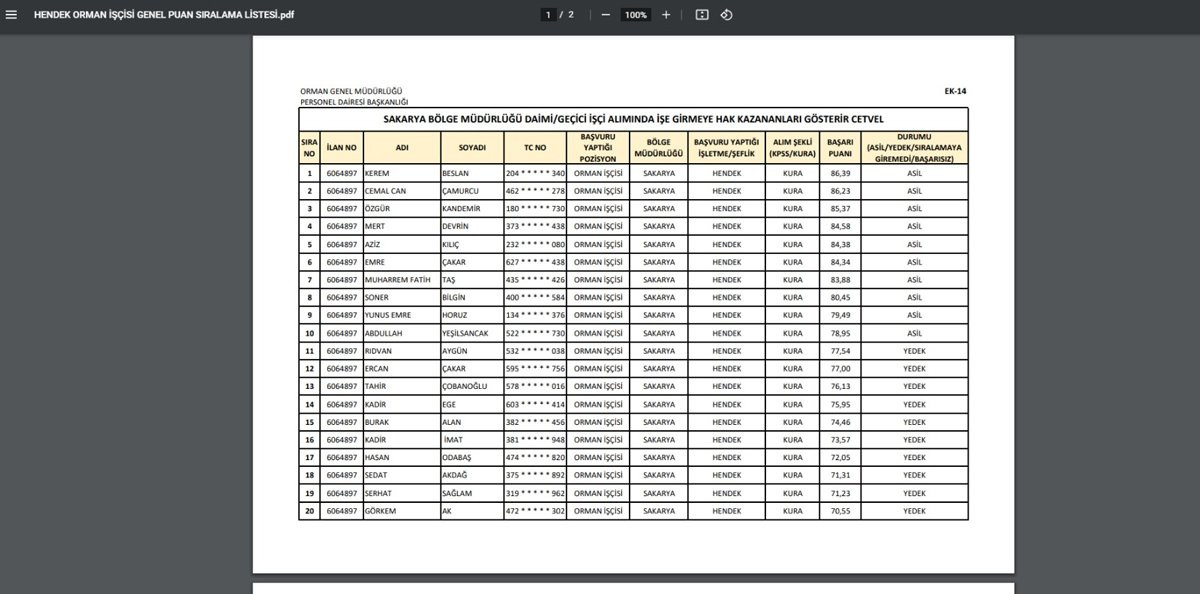Click the zoom in plus button
Screen dimensions: 1200x594
point(666,15)
